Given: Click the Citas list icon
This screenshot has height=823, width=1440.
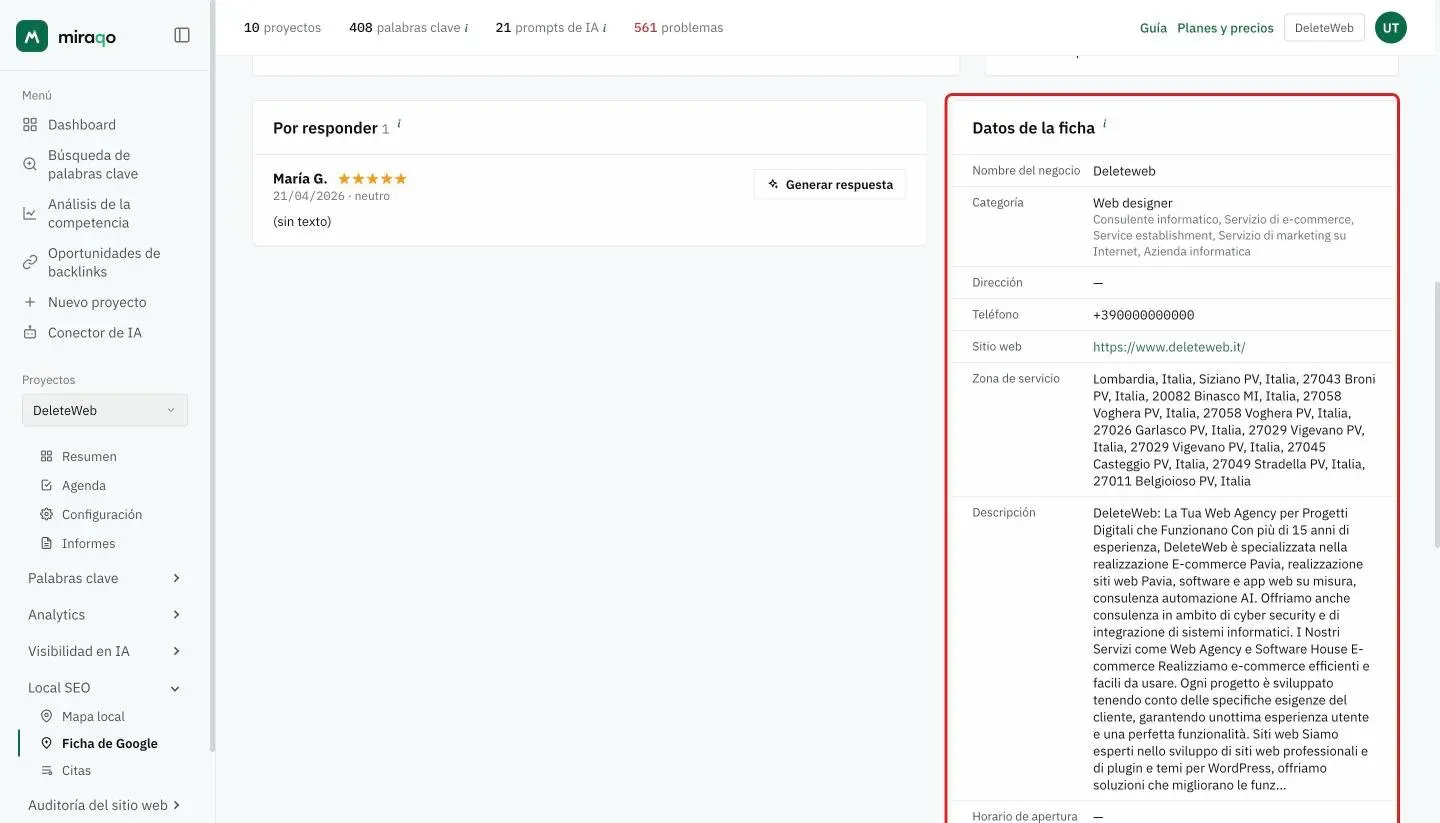Looking at the screenshot, I should tap(46, 770).
